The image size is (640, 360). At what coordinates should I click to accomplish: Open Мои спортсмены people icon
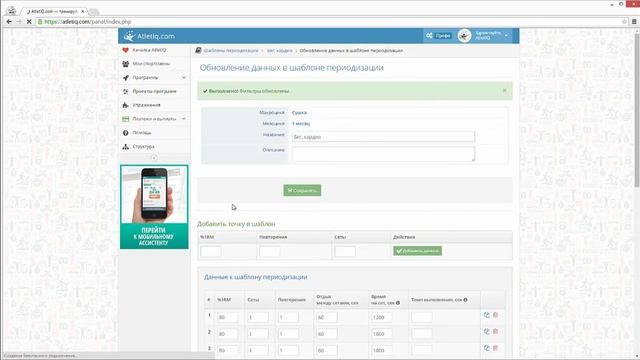pos(126,64)
